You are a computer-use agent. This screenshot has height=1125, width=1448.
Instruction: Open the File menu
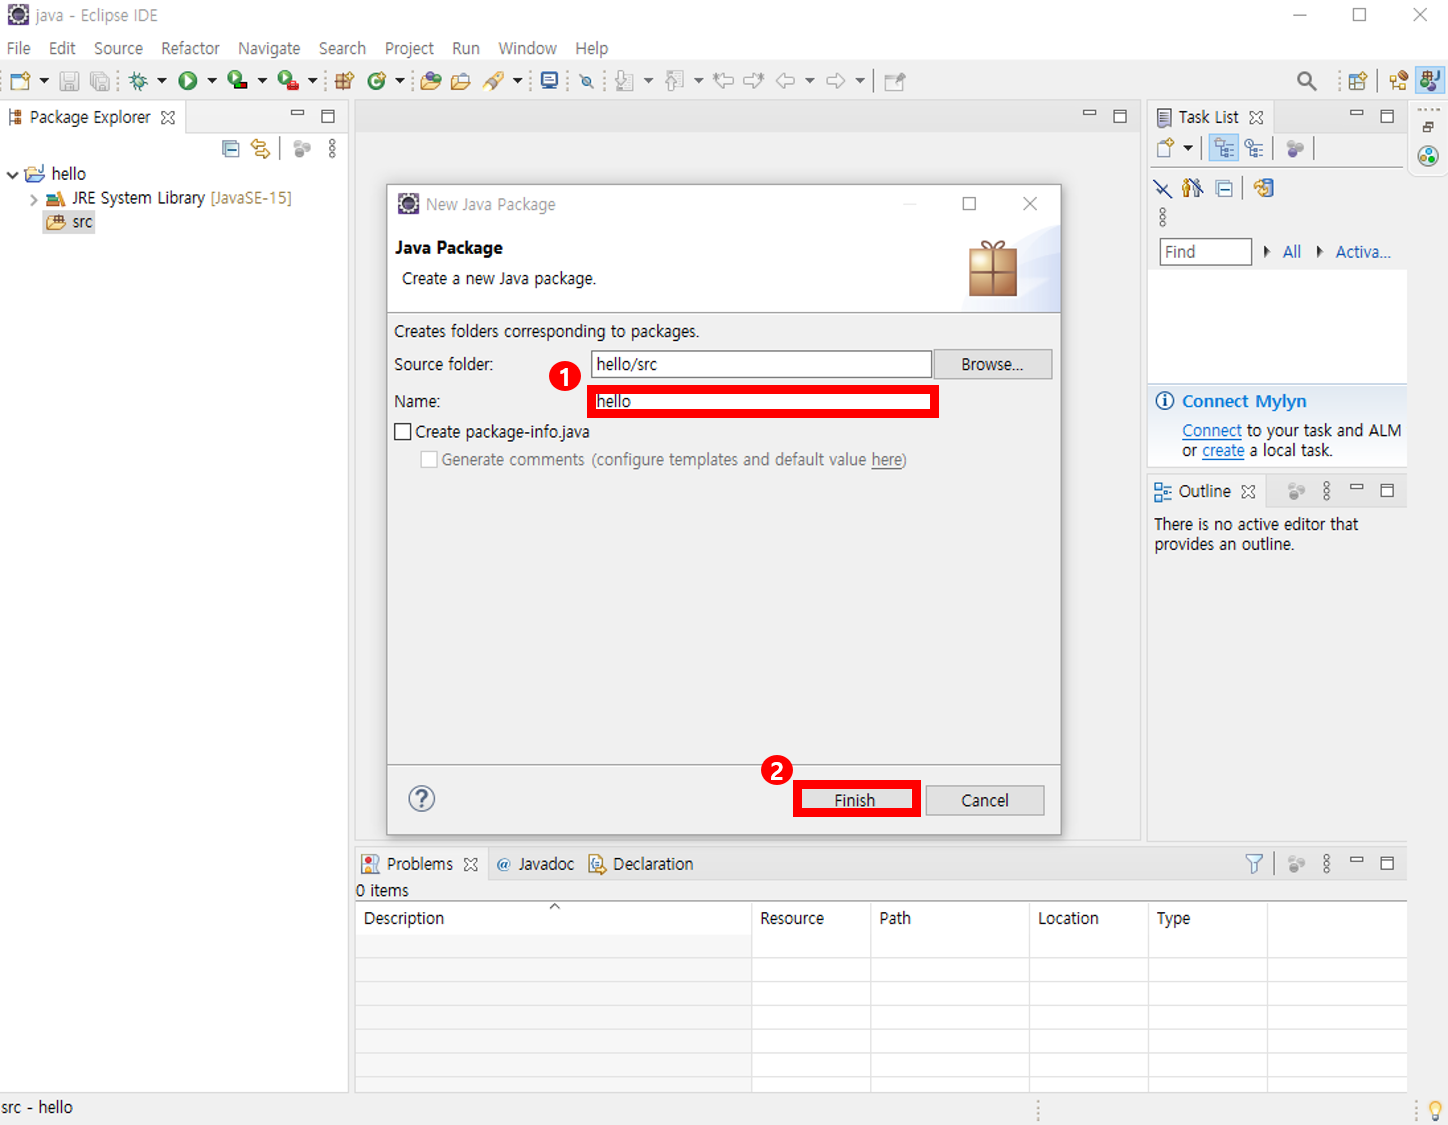19,48
